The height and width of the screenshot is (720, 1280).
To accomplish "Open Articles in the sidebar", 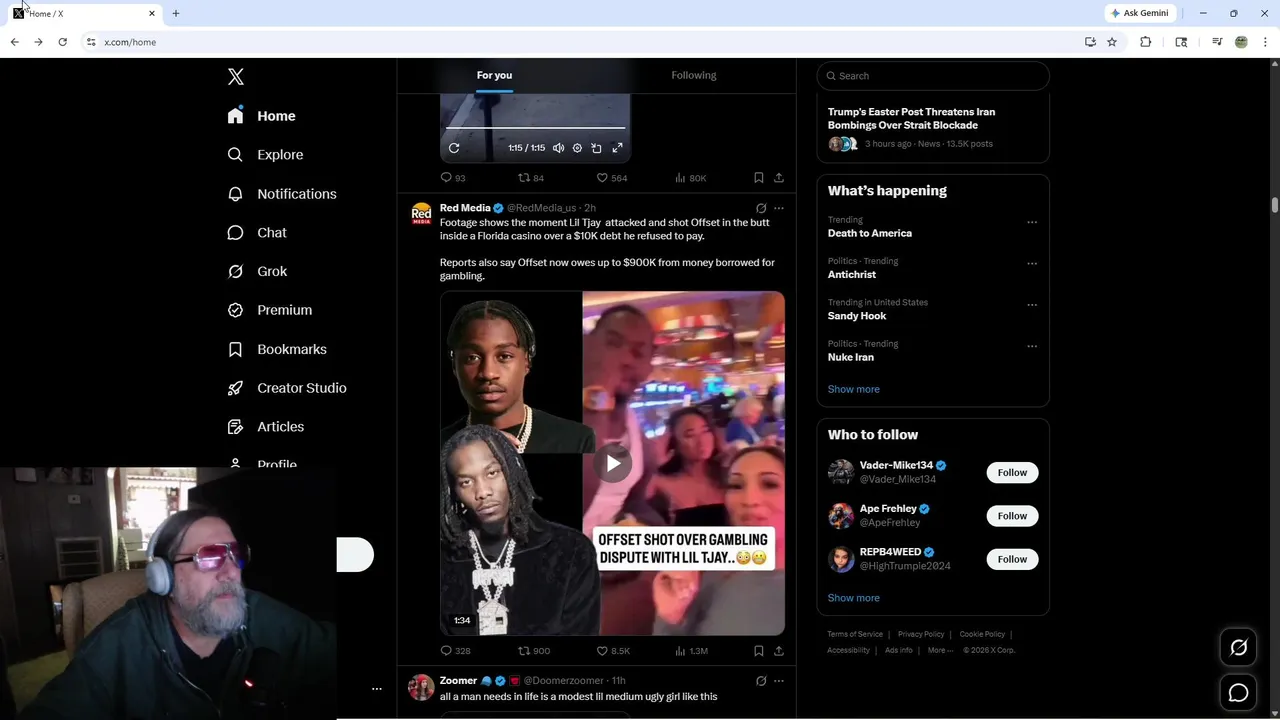I will click(x=266, y=427).
